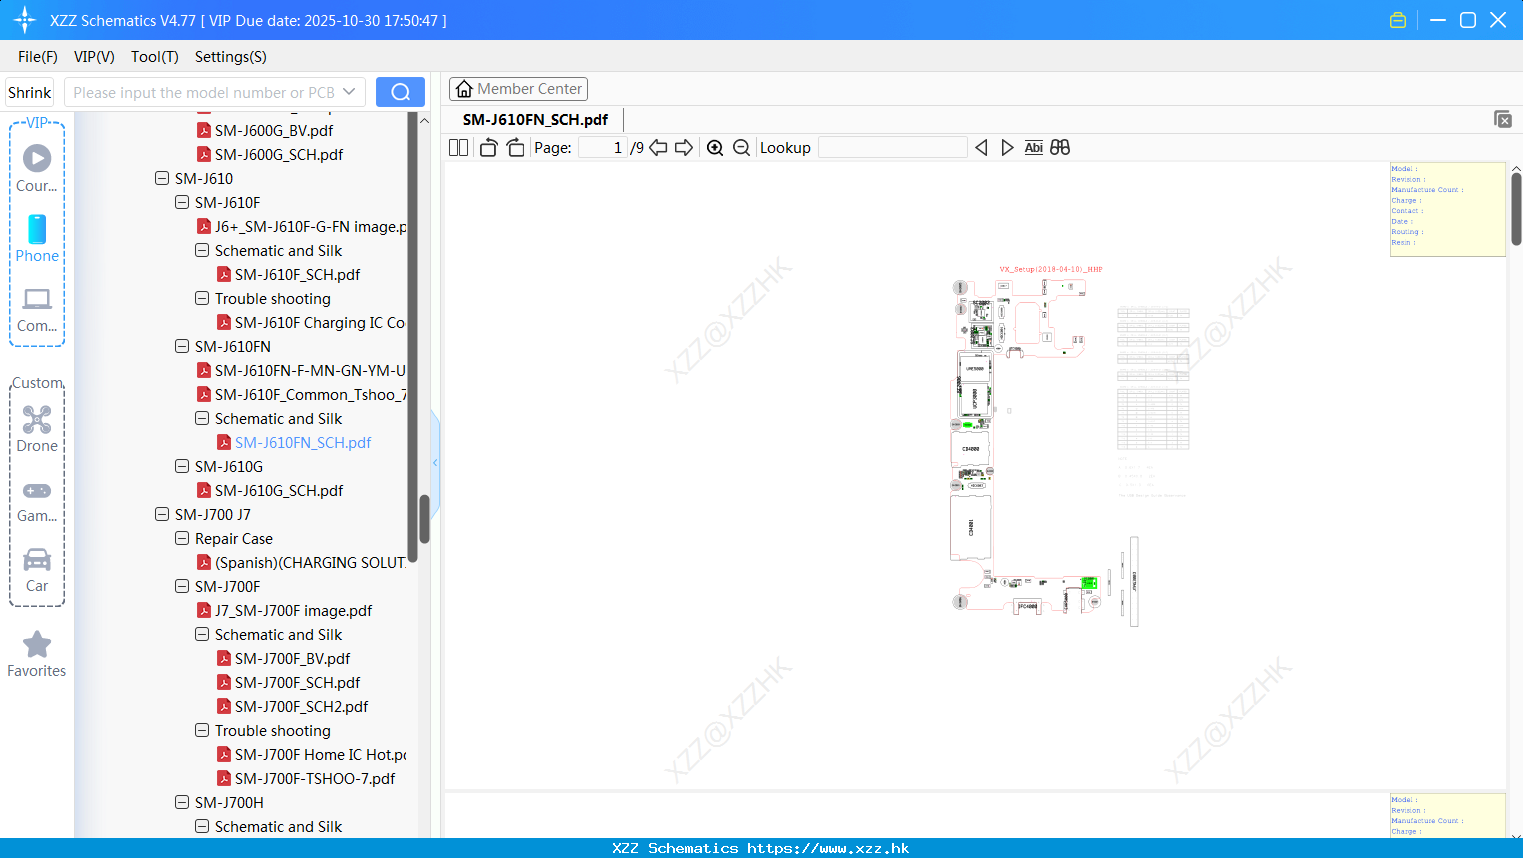This screenshot has height=858, width=1523.
Task: Open the File(F) menu
Action: pyautogui.click(x=38, y=57)
